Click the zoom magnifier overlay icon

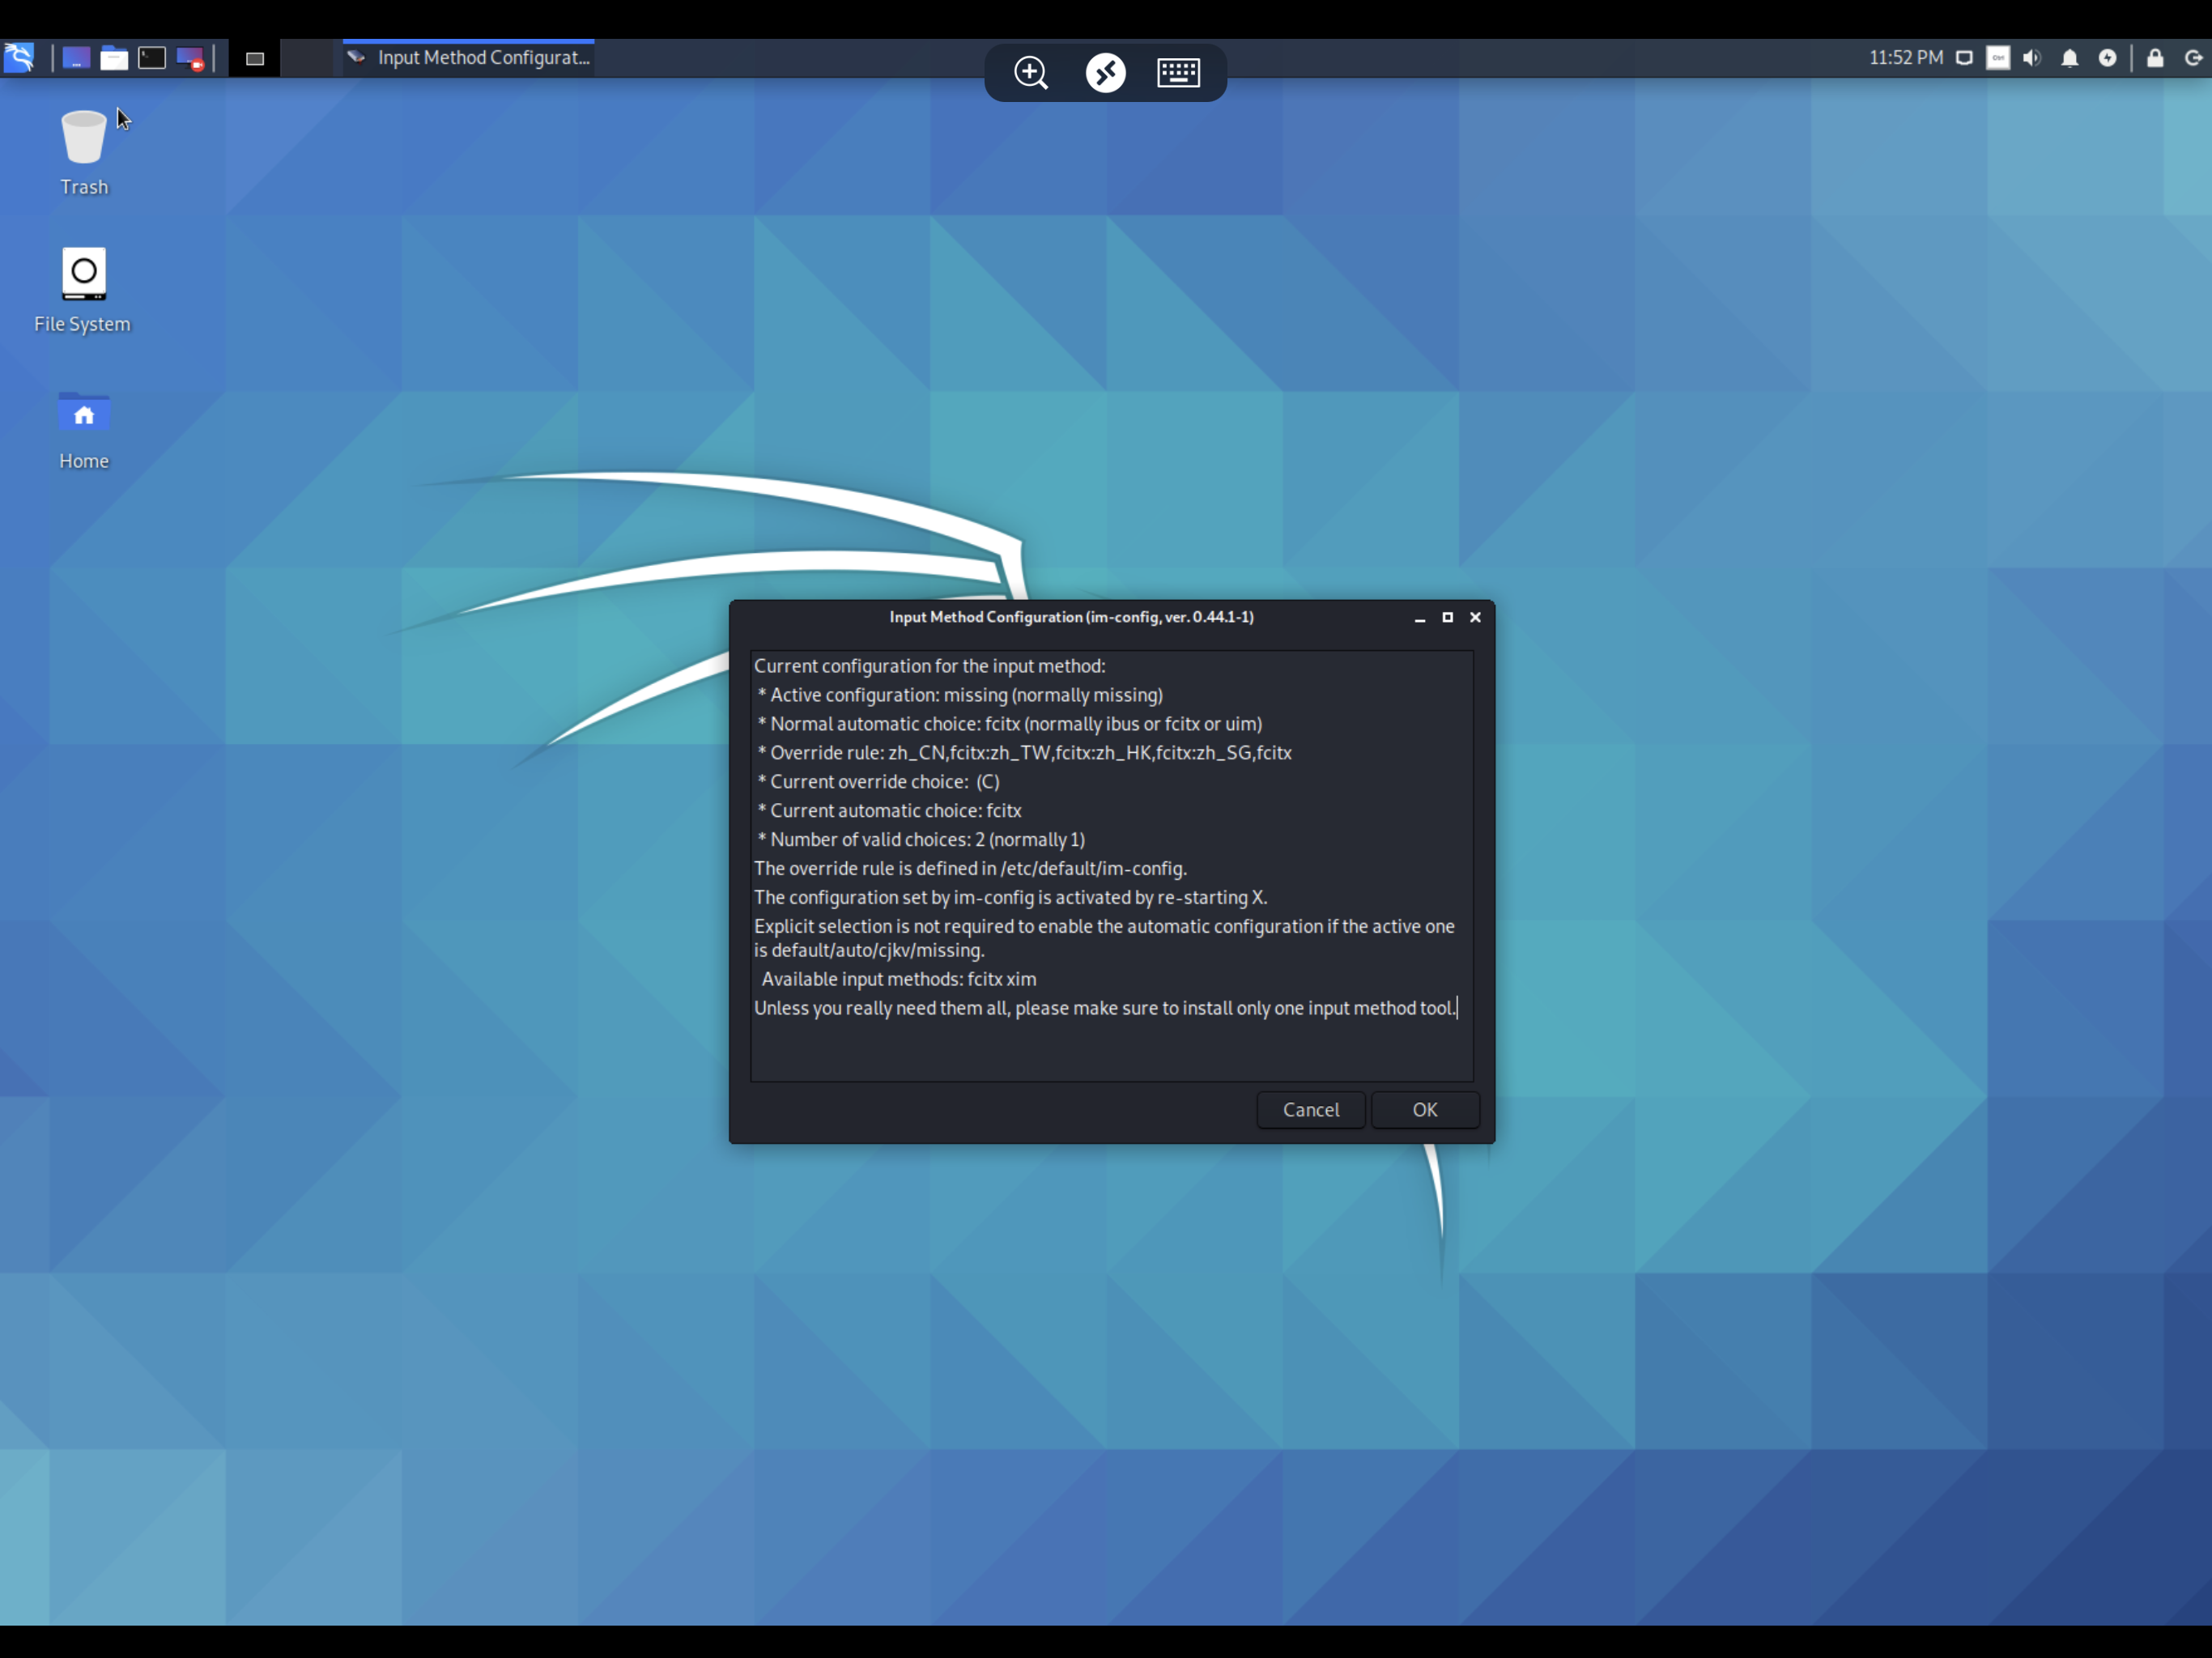1031,72
